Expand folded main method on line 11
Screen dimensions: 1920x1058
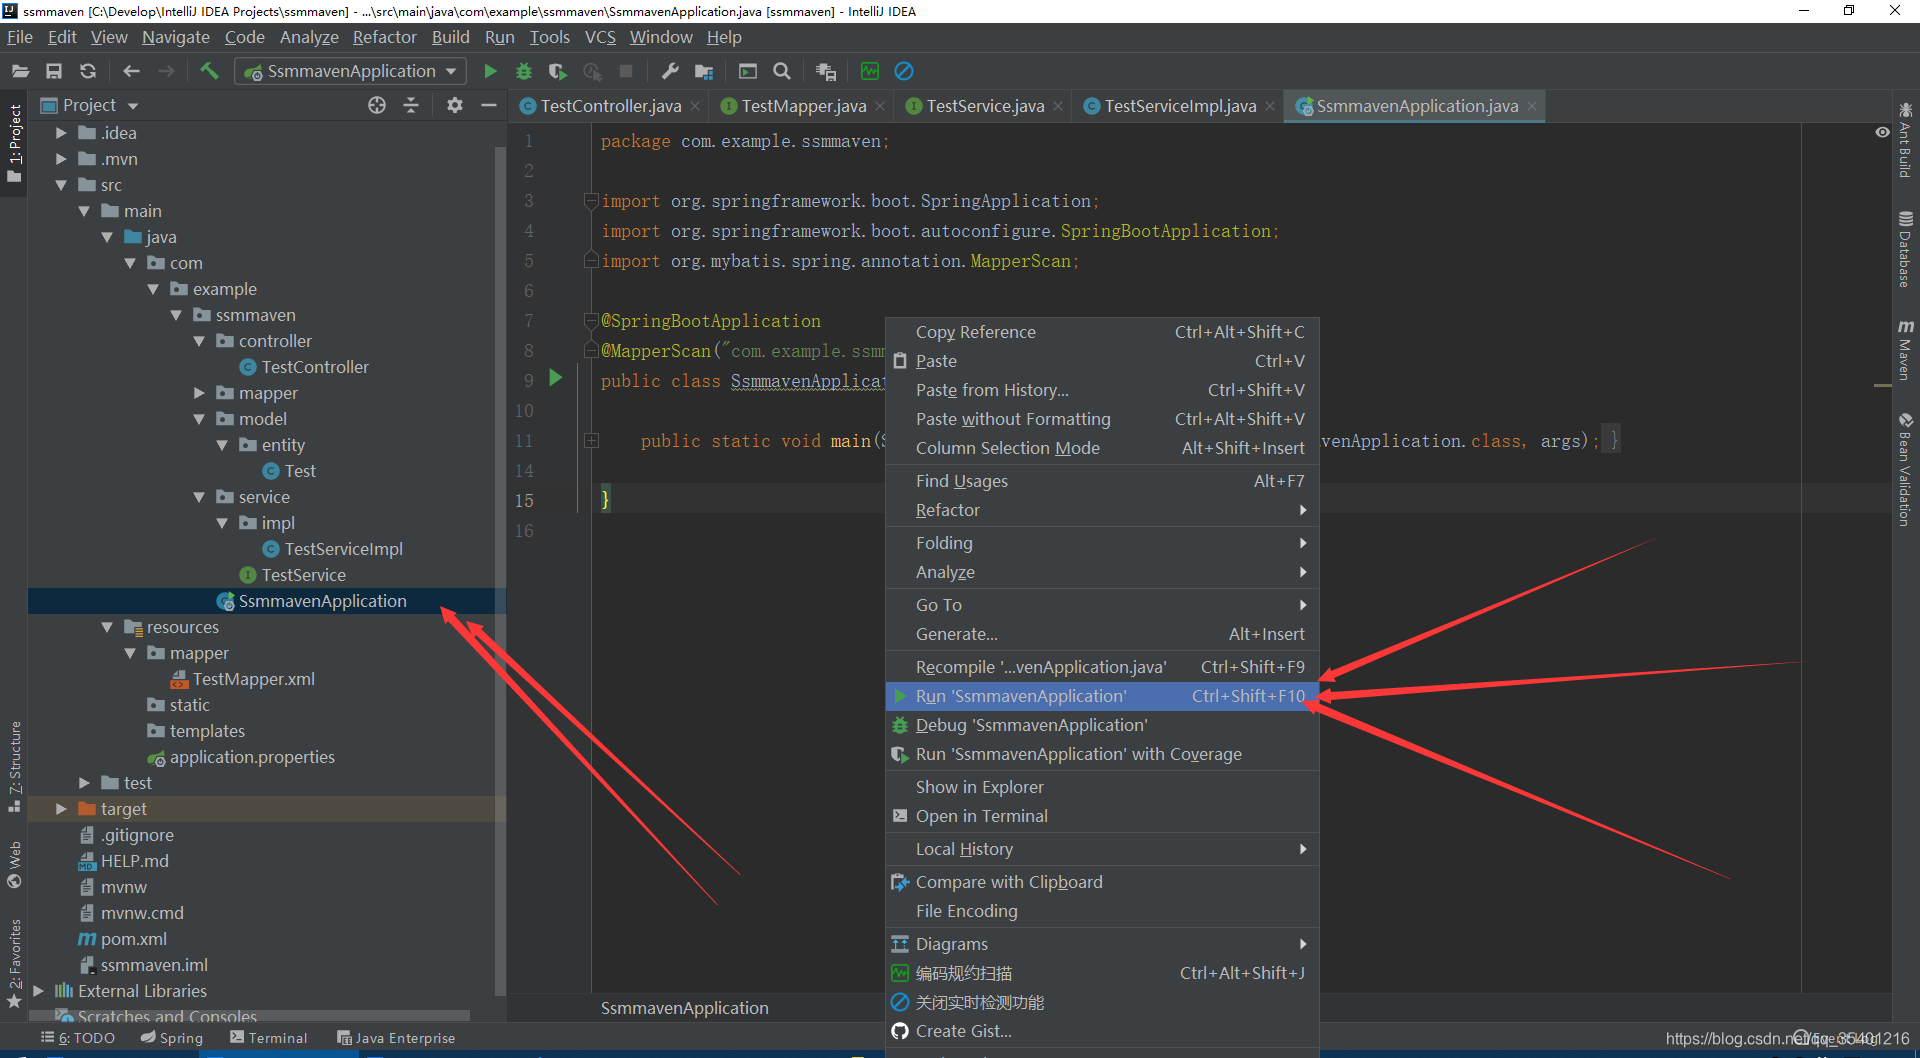[x=591, y=440]
